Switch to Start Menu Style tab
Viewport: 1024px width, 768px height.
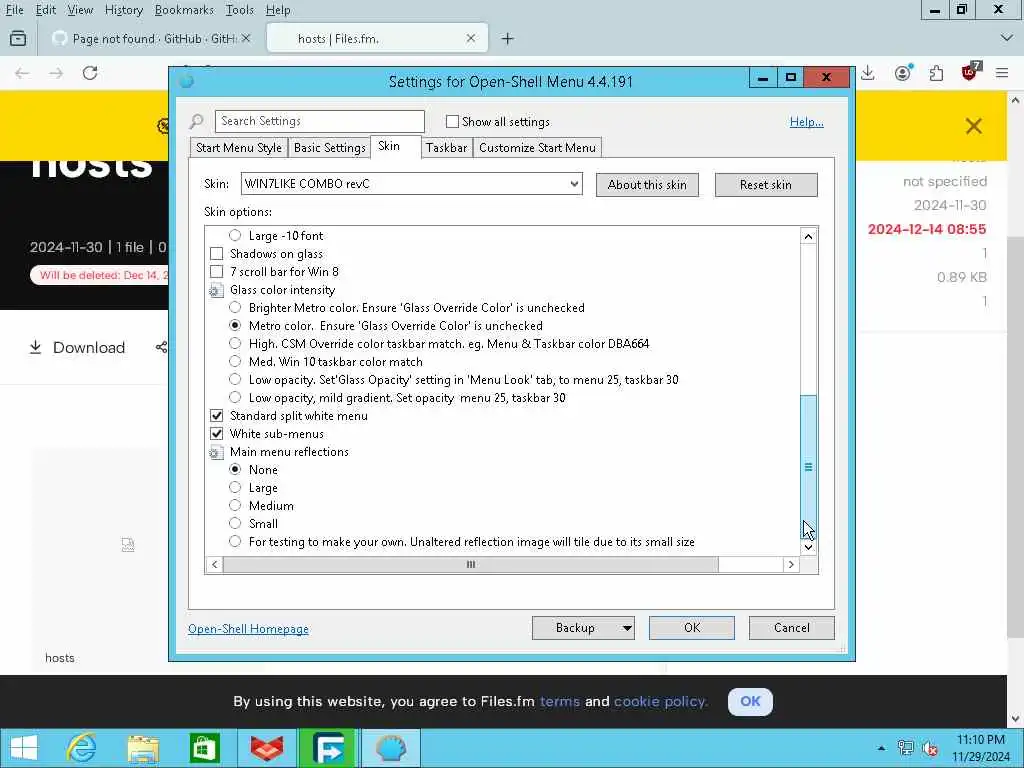(238, 148)
